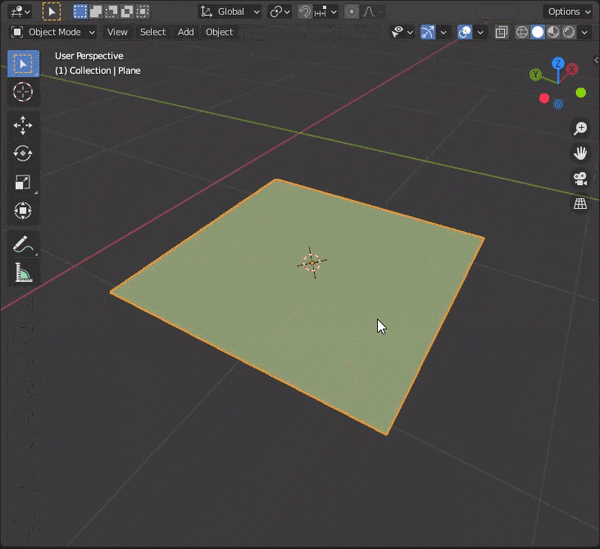
Task: Choose the Rotate tool in toolbar
Action: click(23, 153)
